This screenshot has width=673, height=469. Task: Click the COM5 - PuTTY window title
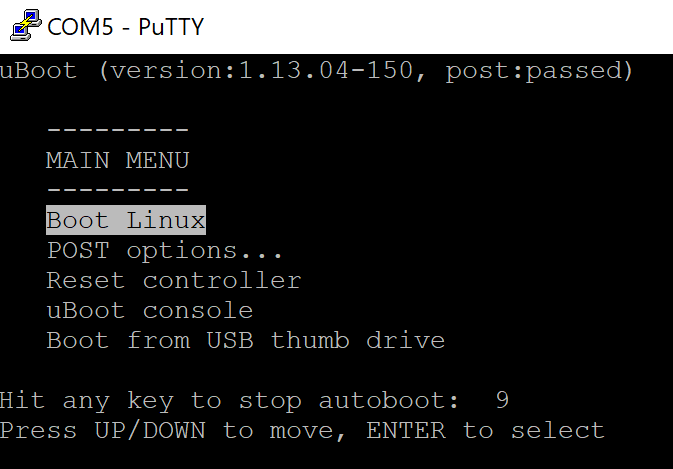point(125,27)
